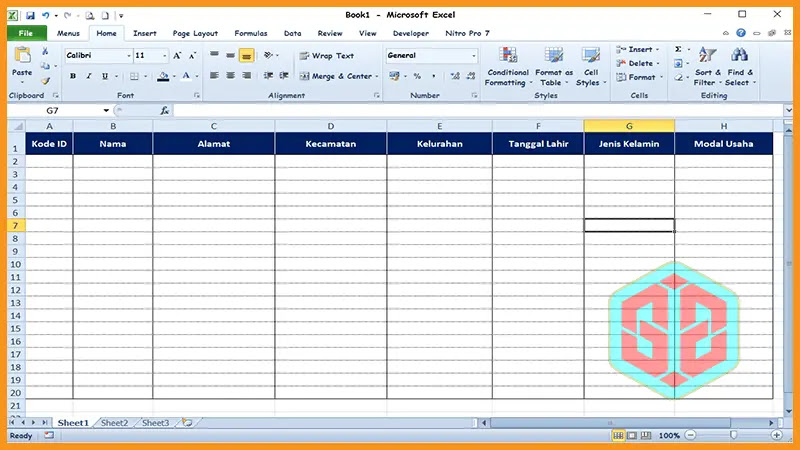The image size is (800, 450).
Task: Toggle Center horizontal alignment
Action: click(231, 76)
